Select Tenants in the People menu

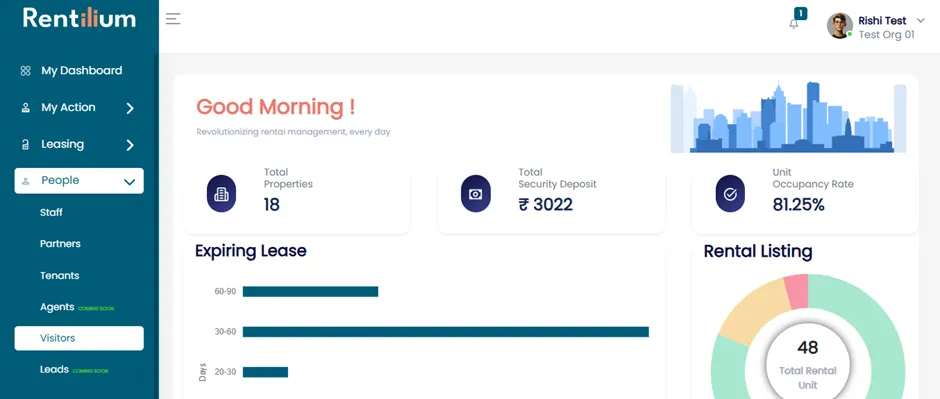59,276
